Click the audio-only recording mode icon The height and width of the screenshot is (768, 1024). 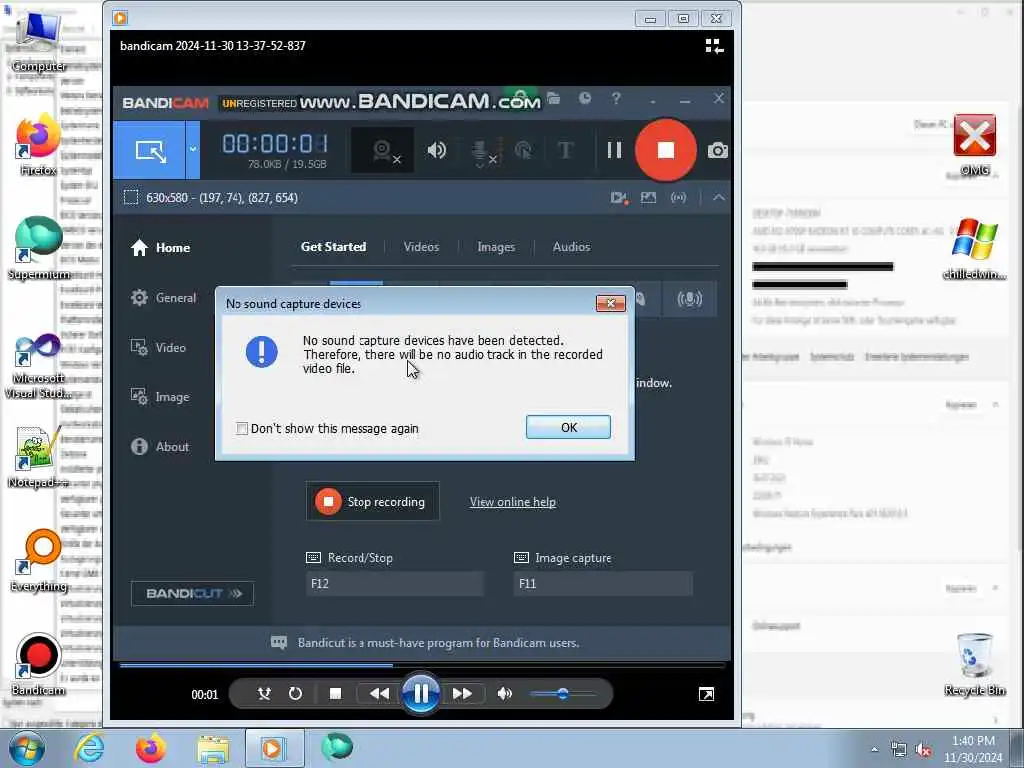coord(689,299)
